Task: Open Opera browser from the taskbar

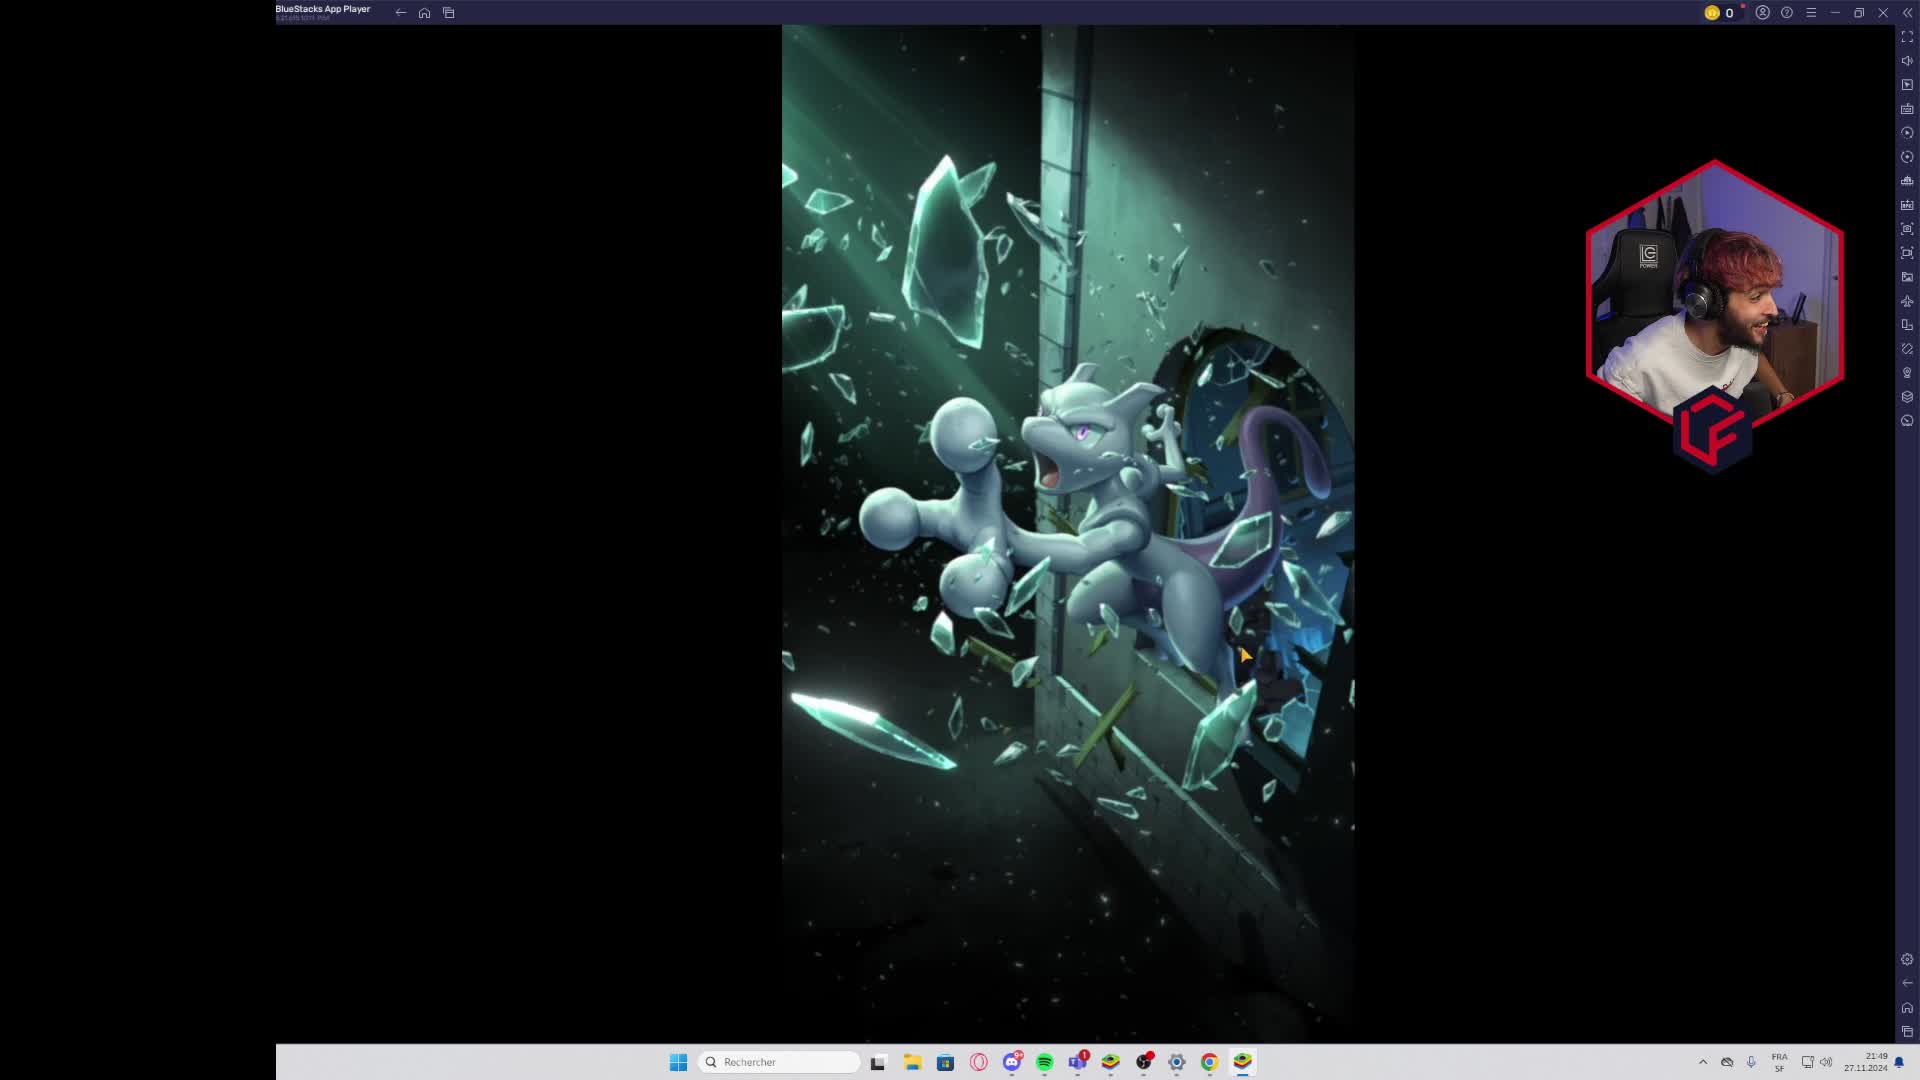Action: point(978,1062)
